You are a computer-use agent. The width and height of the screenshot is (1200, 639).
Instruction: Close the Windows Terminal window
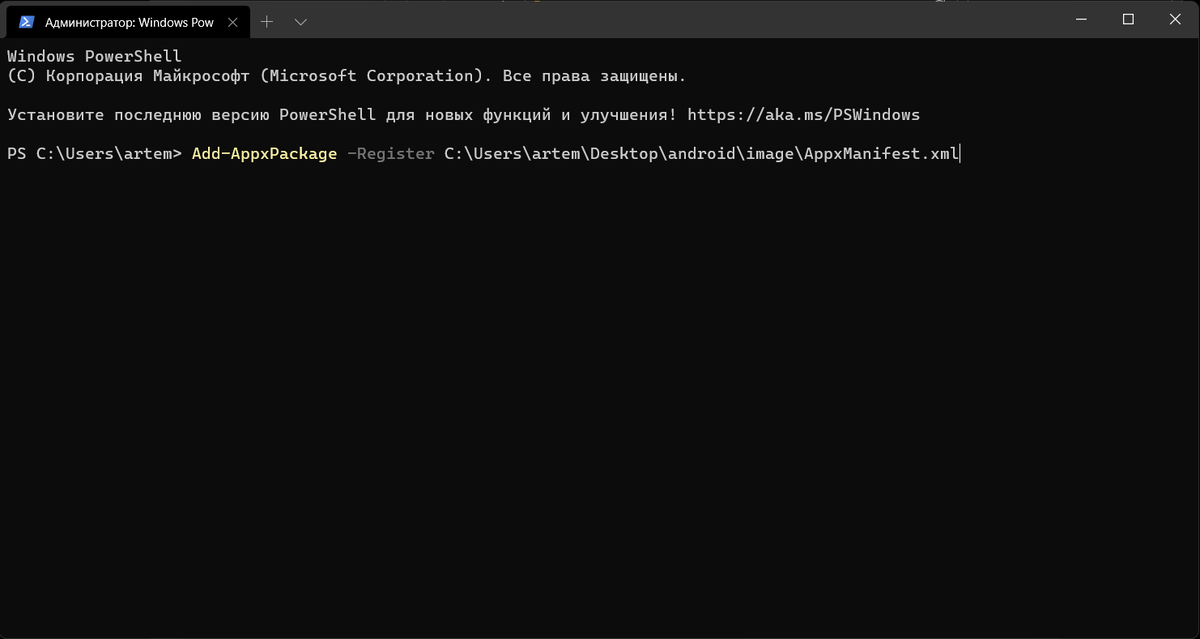(1174, 19)
